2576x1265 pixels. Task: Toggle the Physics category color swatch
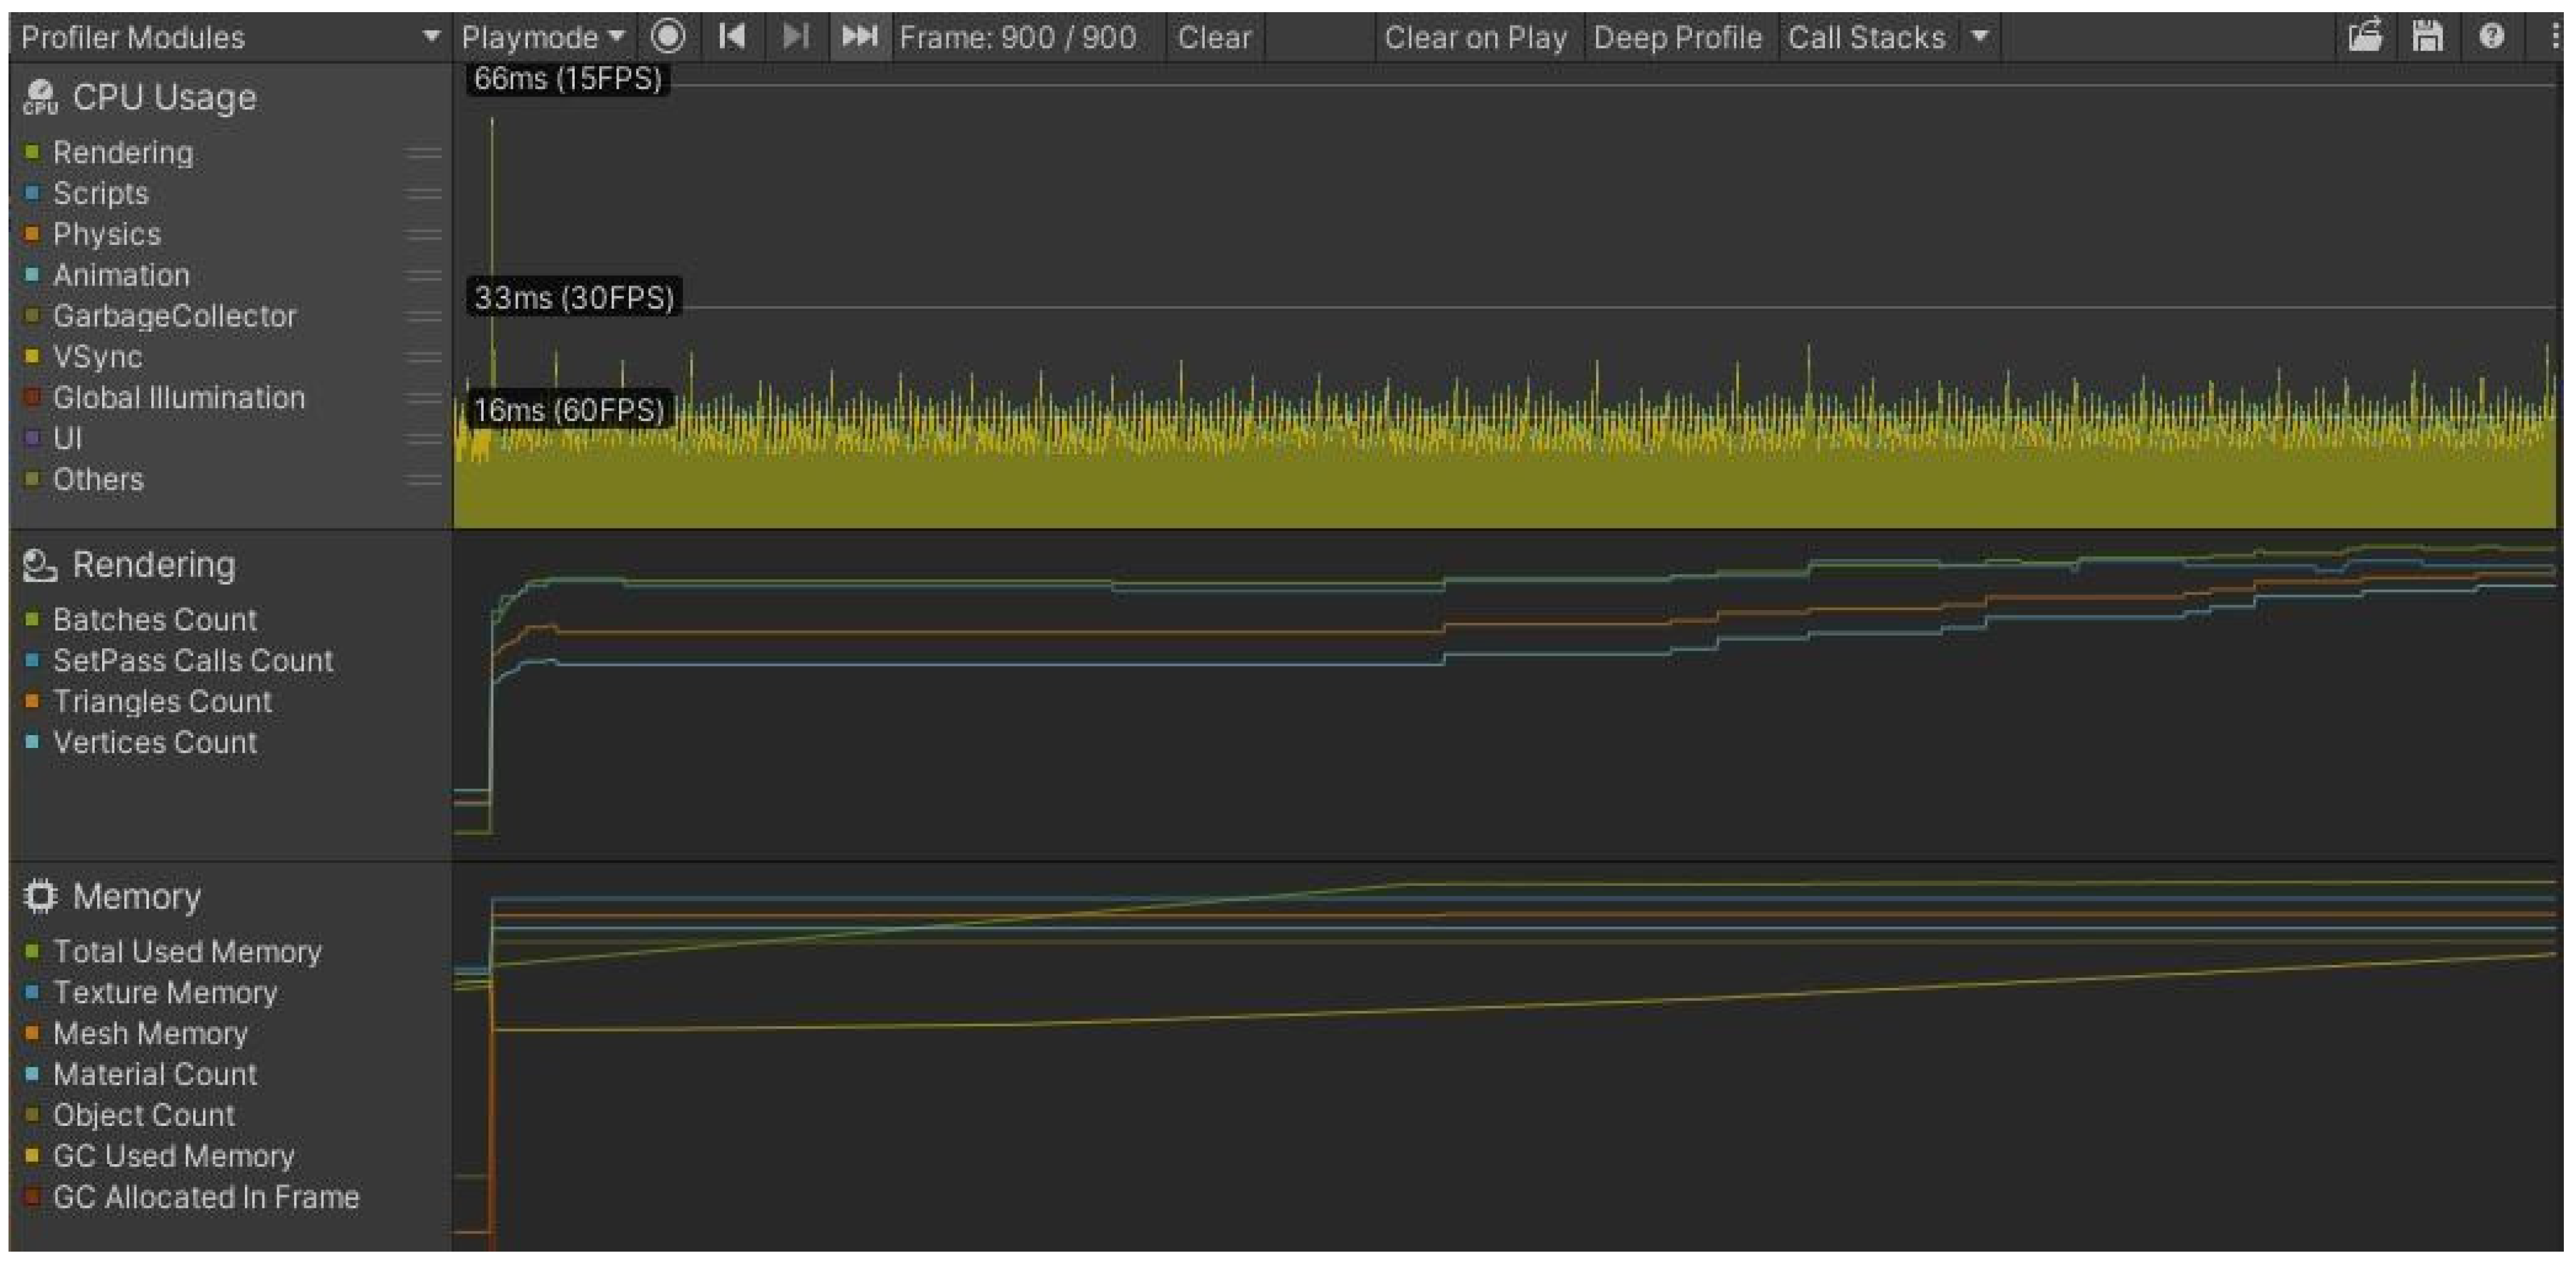32,234
